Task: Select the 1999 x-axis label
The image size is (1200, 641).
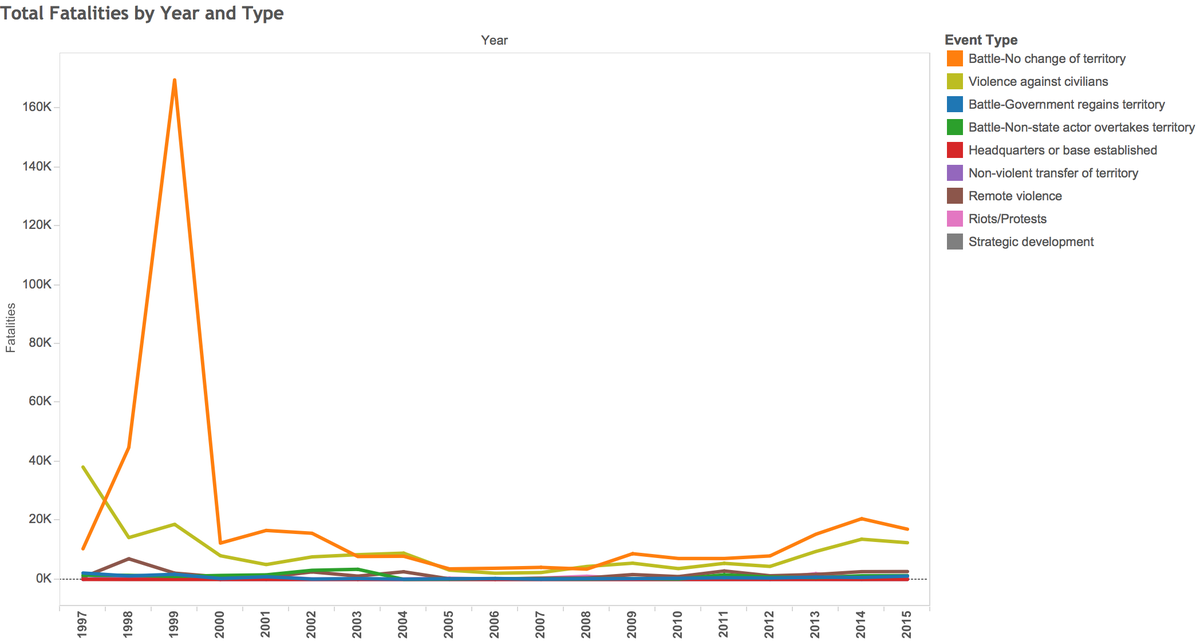Action: click(x=175, y=624)
